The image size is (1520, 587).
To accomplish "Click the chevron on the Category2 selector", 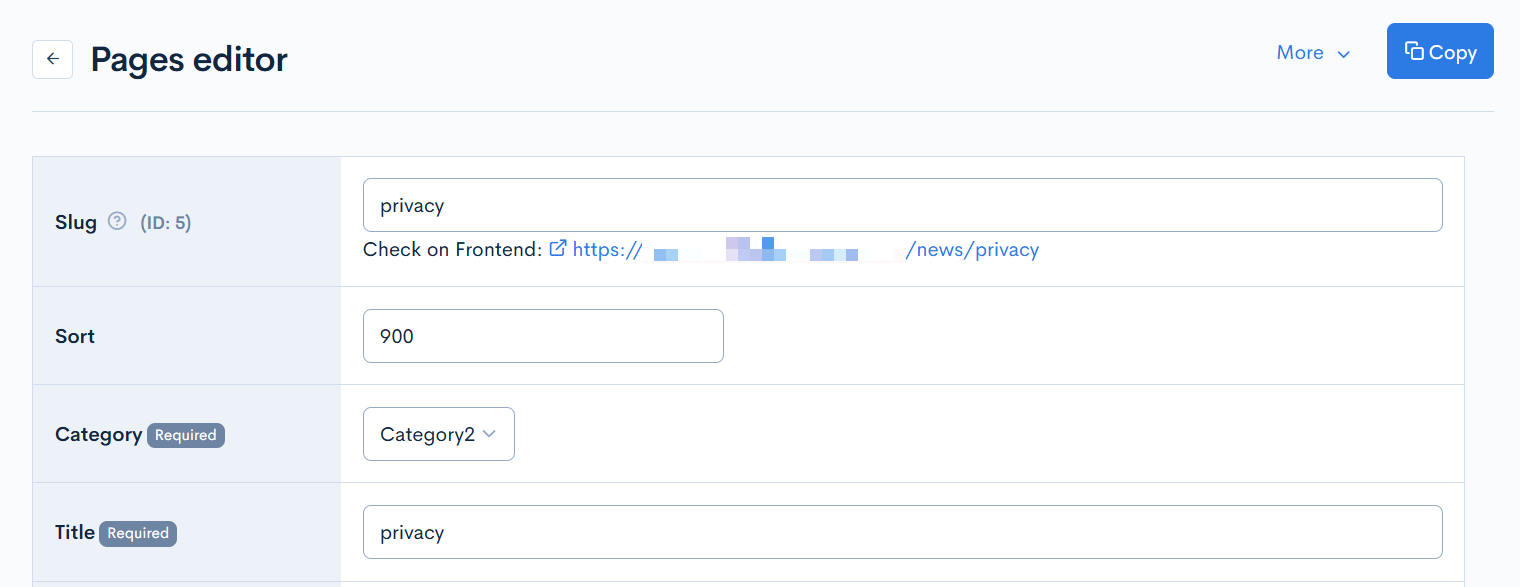I will click(x=490, y=433).
